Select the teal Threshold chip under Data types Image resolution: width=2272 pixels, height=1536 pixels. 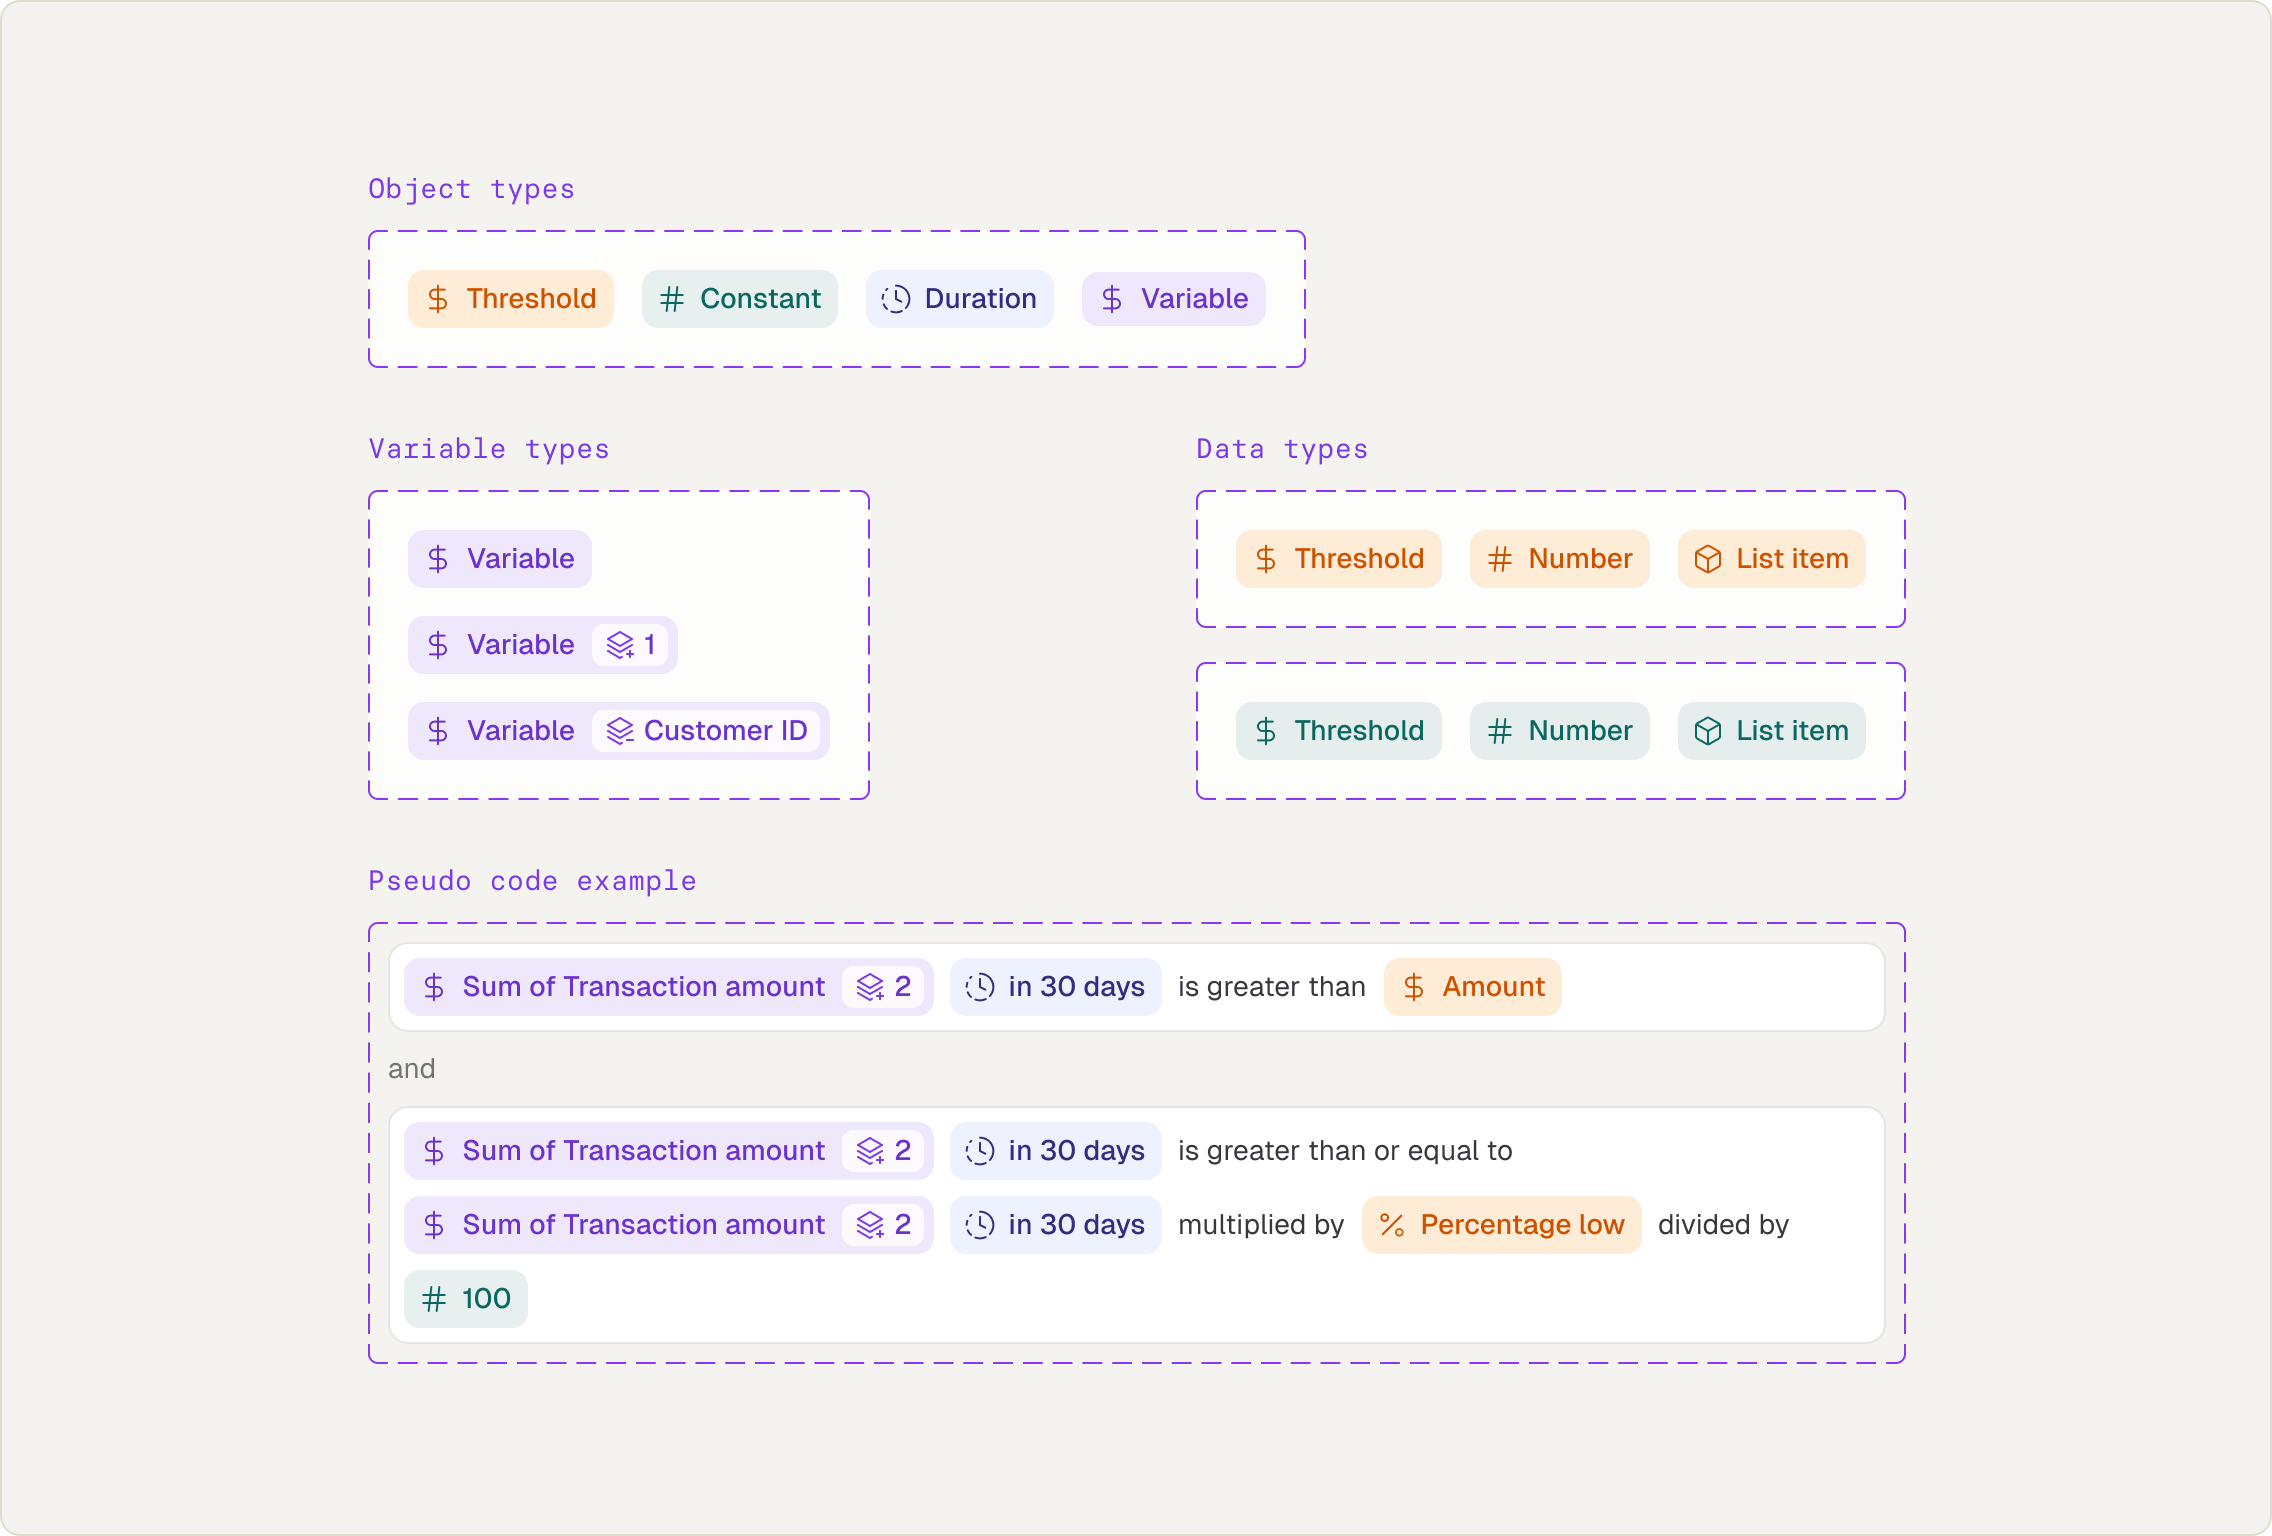point(1339,731)
